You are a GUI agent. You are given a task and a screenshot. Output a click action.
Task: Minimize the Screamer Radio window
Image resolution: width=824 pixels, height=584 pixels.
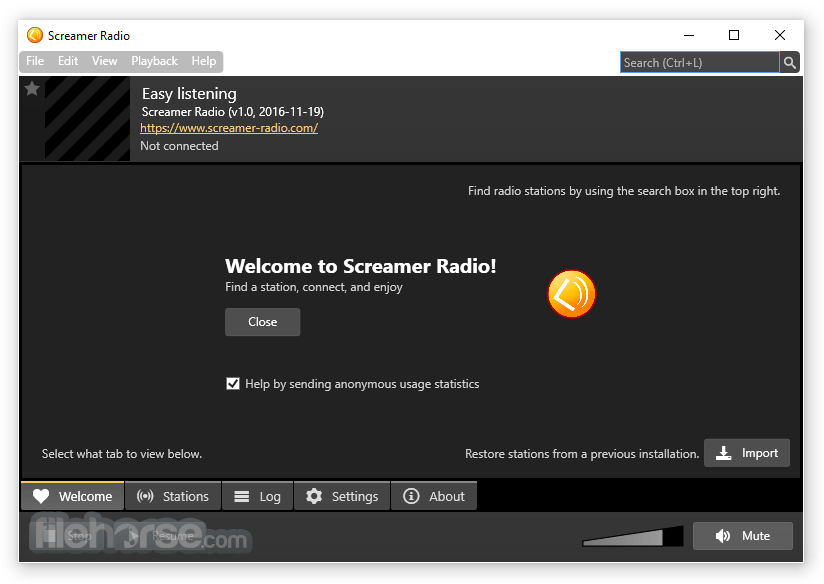point(689,35)
